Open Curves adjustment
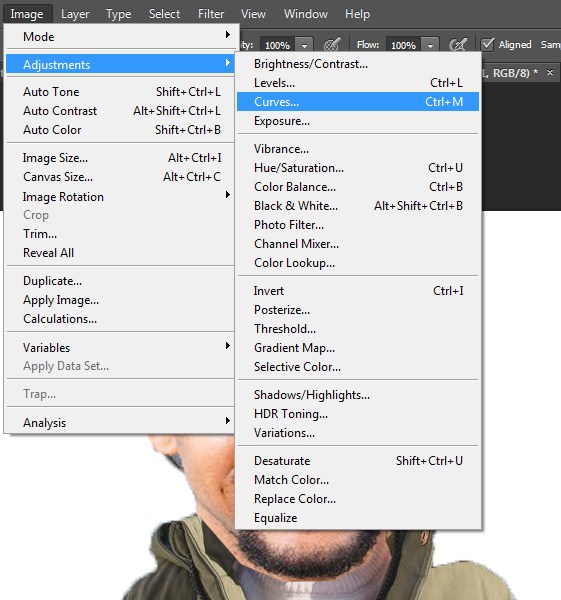The width and height of the screenshot is (561, 600). (x=358, y=102)
